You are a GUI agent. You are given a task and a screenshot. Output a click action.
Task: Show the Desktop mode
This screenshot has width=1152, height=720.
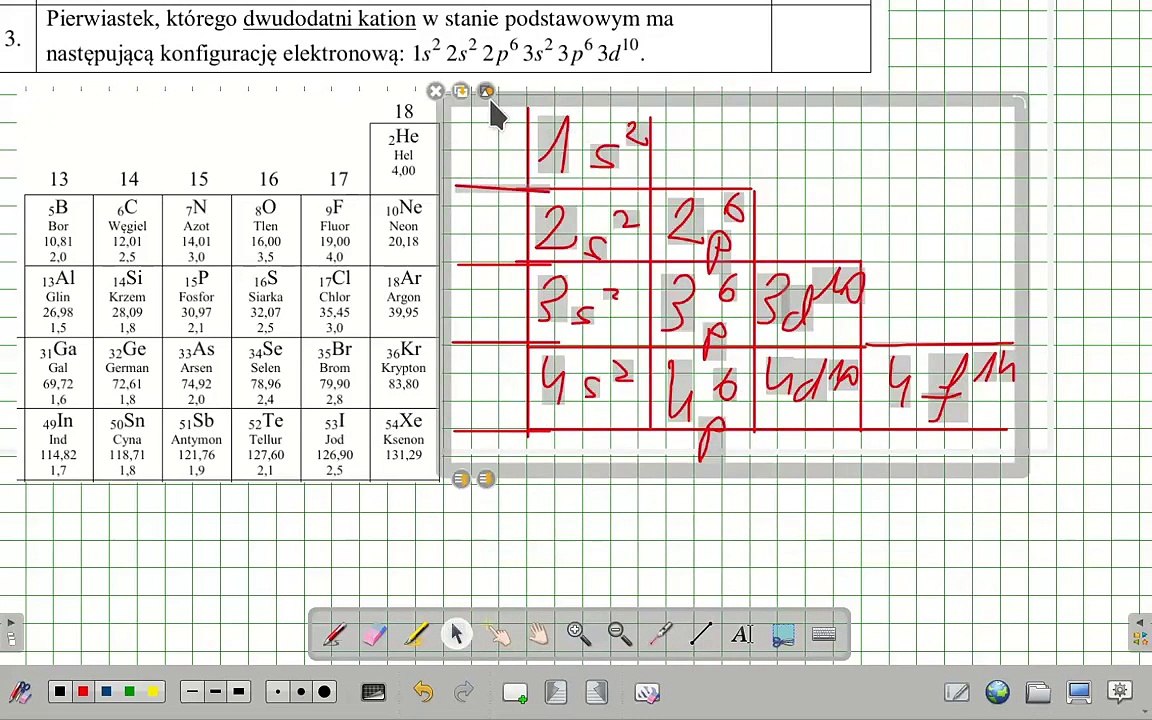coord(1079,692)
